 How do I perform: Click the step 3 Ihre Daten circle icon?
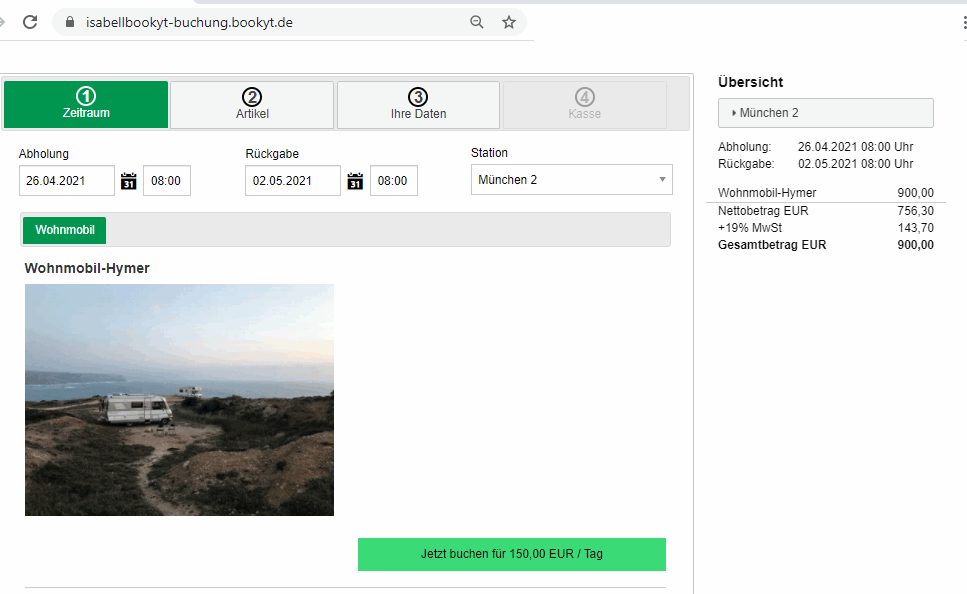click(418, 97)
